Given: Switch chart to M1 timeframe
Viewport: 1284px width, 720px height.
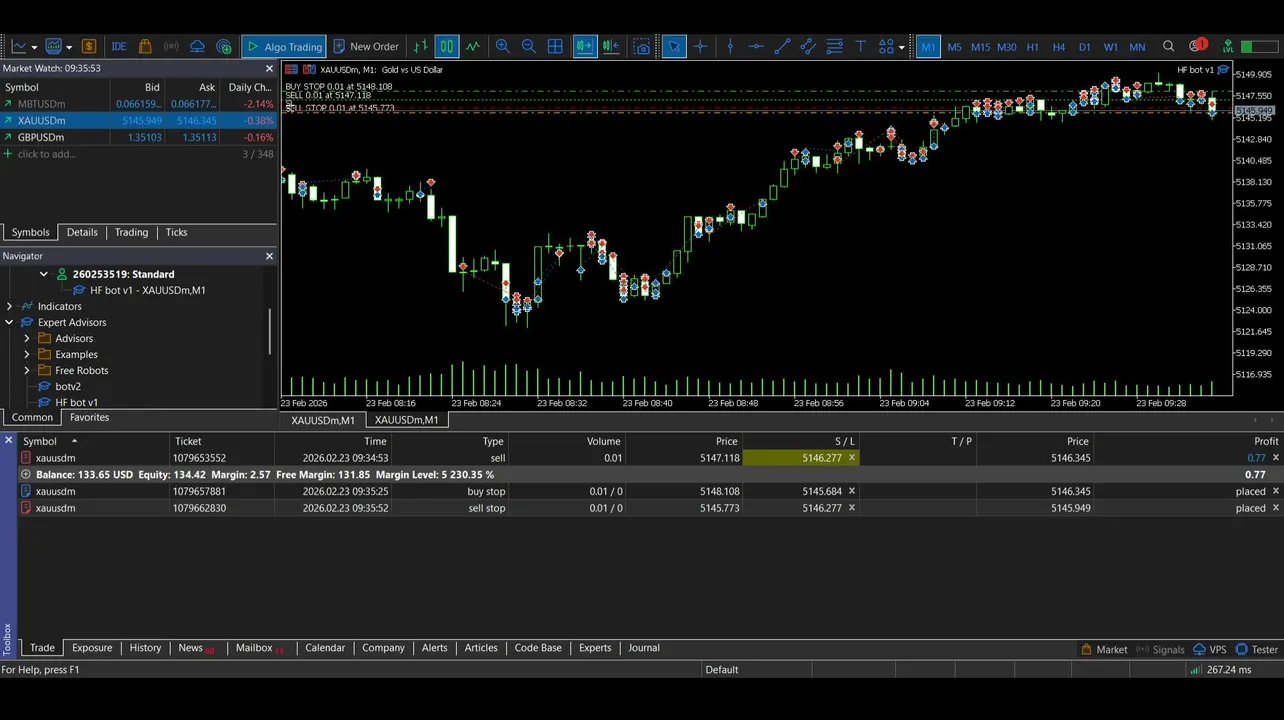Looking at the screenshot, I should click(x=928, y=46).
